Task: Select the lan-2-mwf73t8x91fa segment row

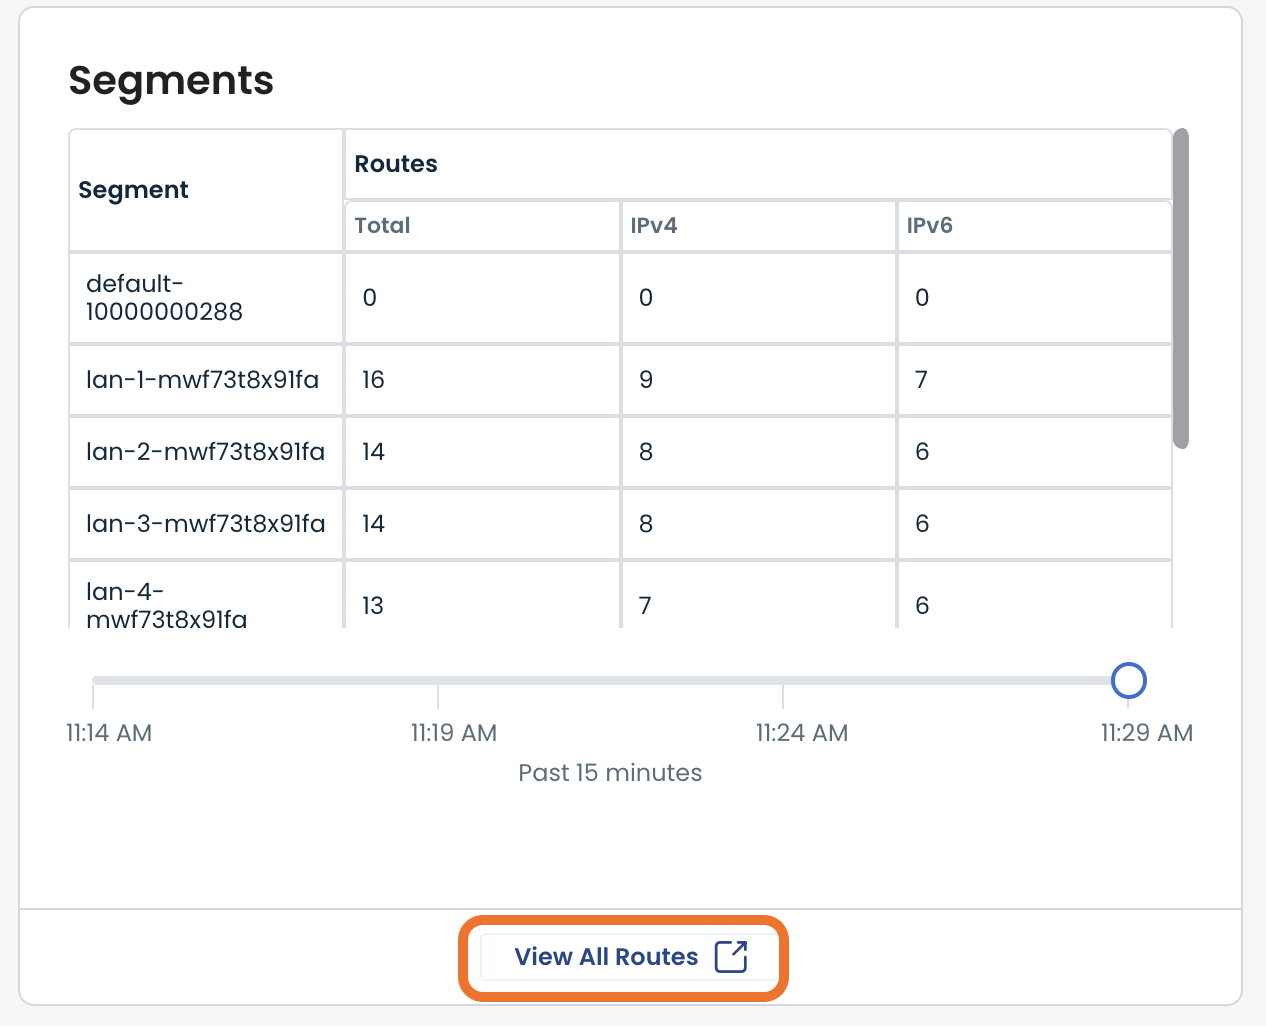Action: [620, 452]
